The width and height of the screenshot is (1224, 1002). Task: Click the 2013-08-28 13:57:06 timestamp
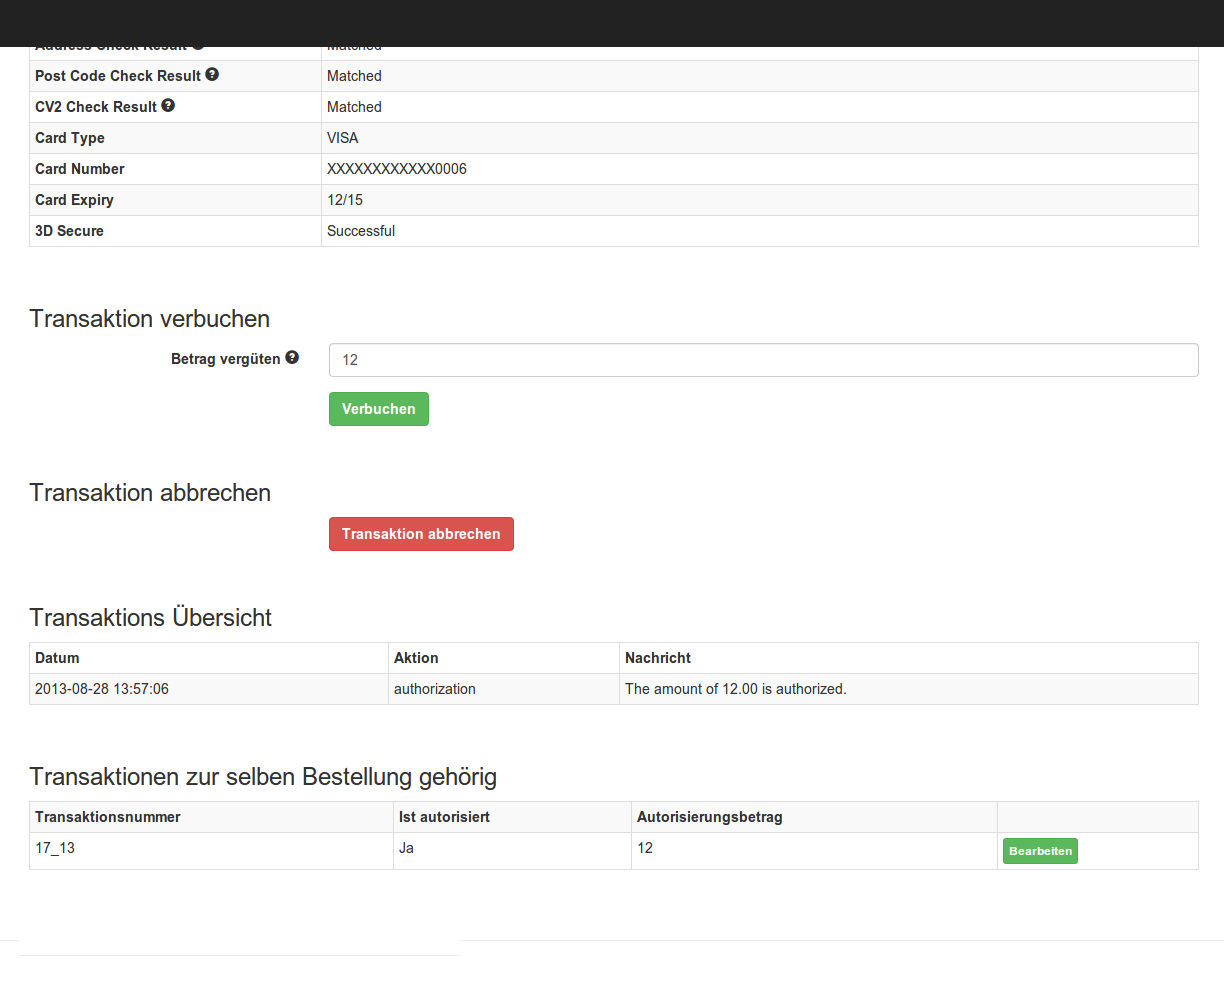click(102, 689)
